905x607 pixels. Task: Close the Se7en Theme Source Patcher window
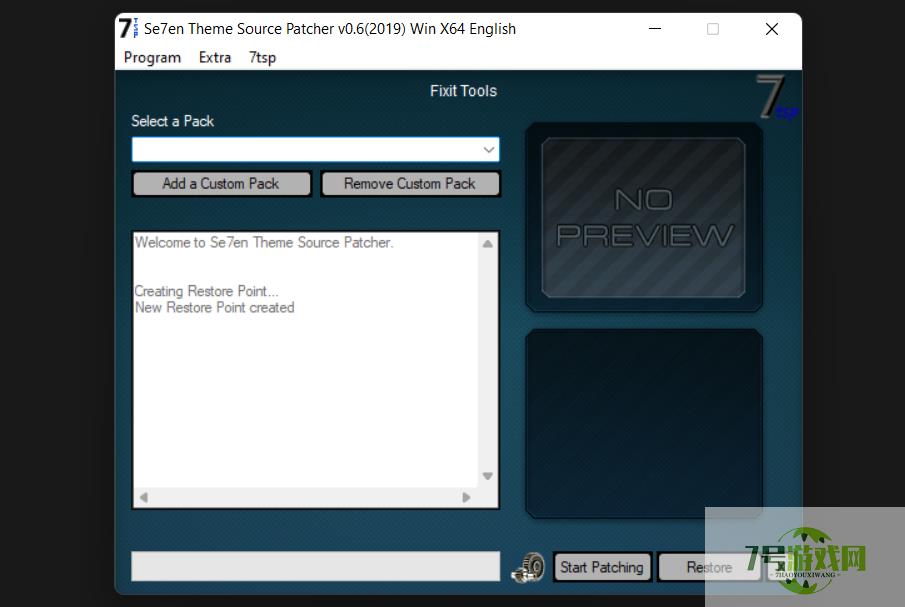772,29
